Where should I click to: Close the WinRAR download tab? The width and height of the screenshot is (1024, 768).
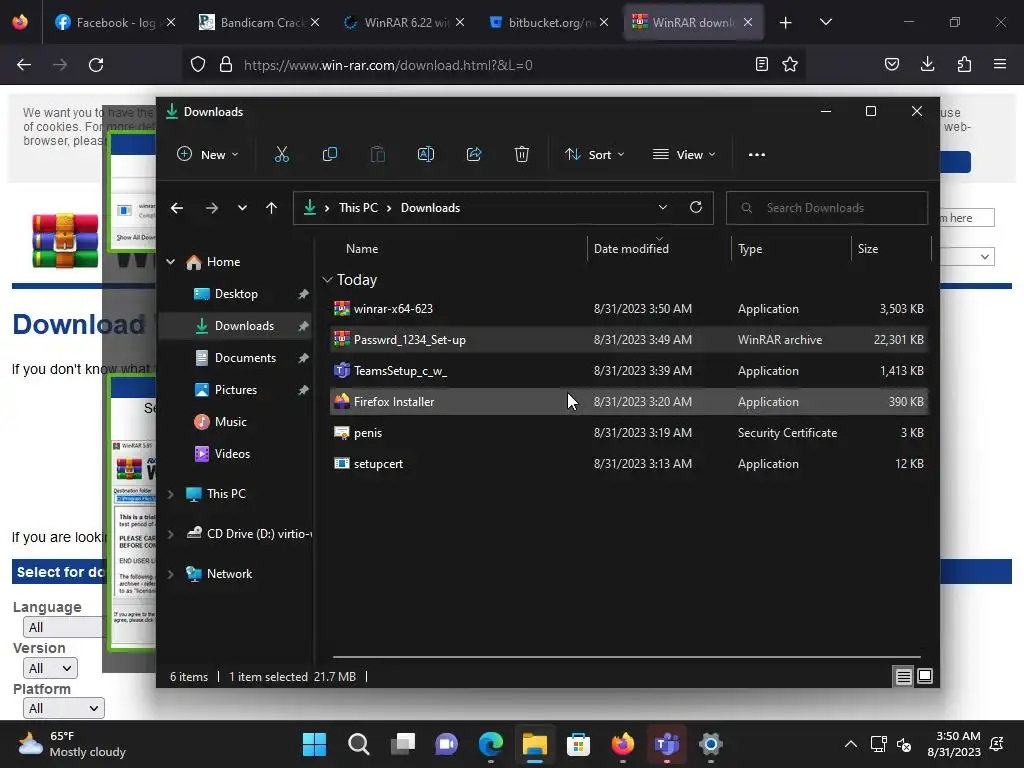click(748, 23)
